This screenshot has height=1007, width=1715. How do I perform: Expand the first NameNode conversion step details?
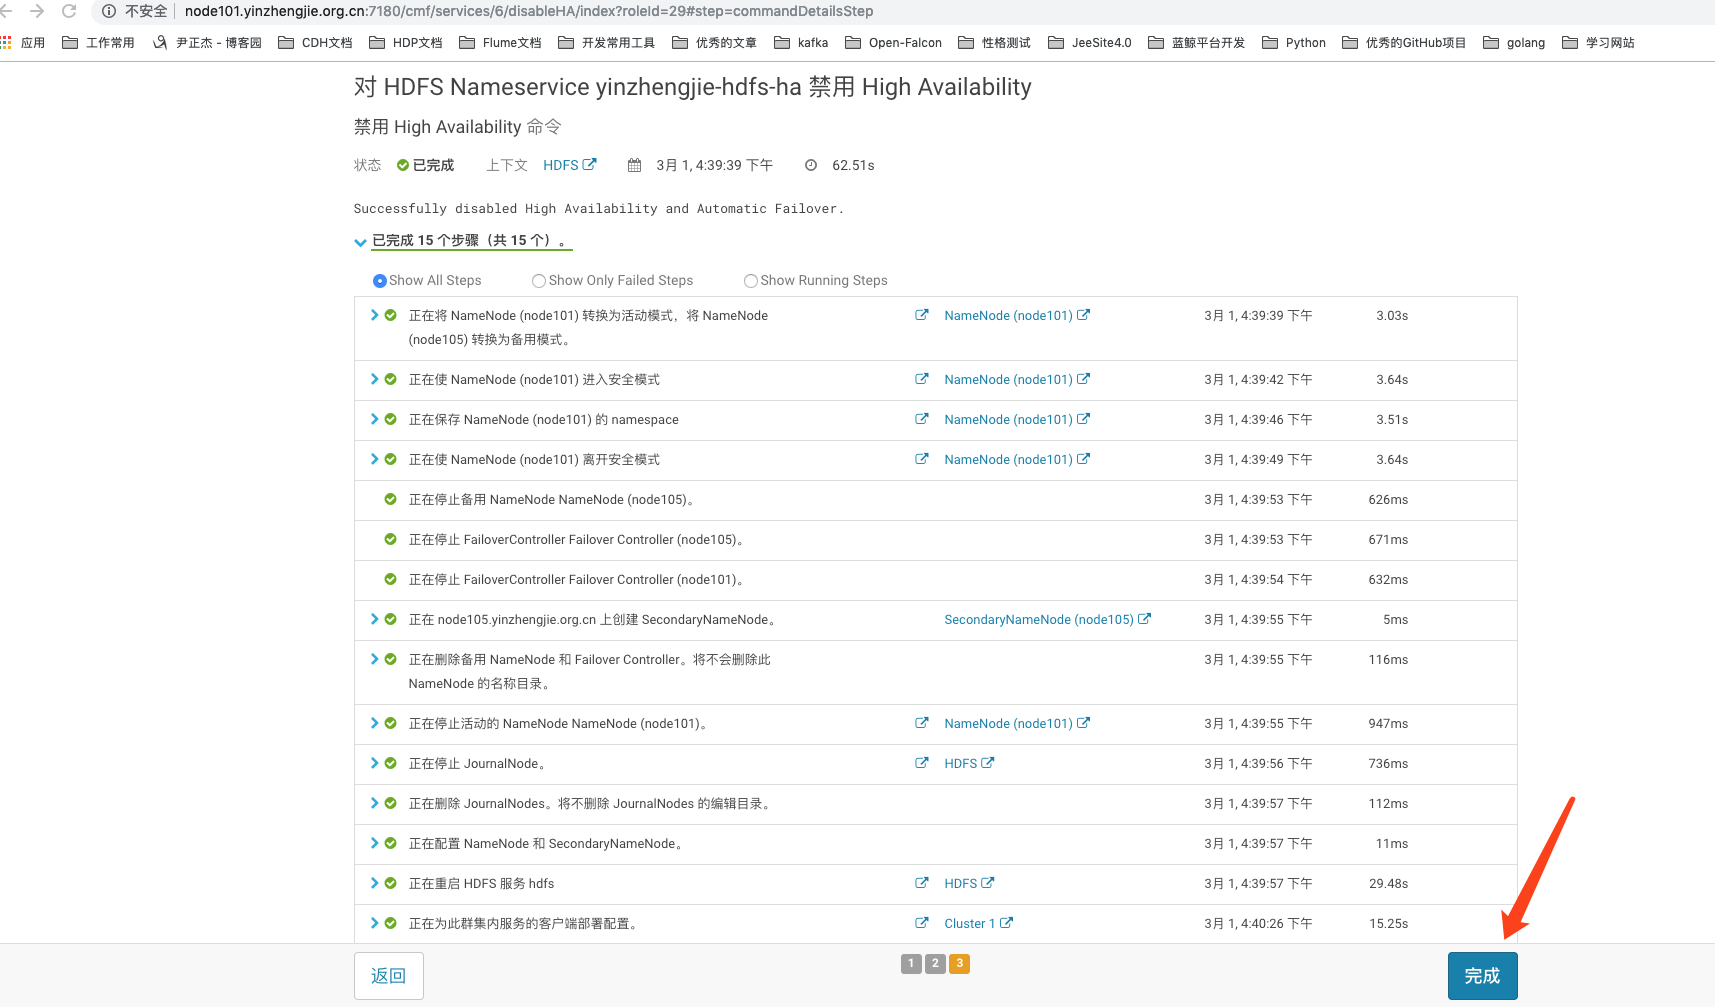point(372,315)
